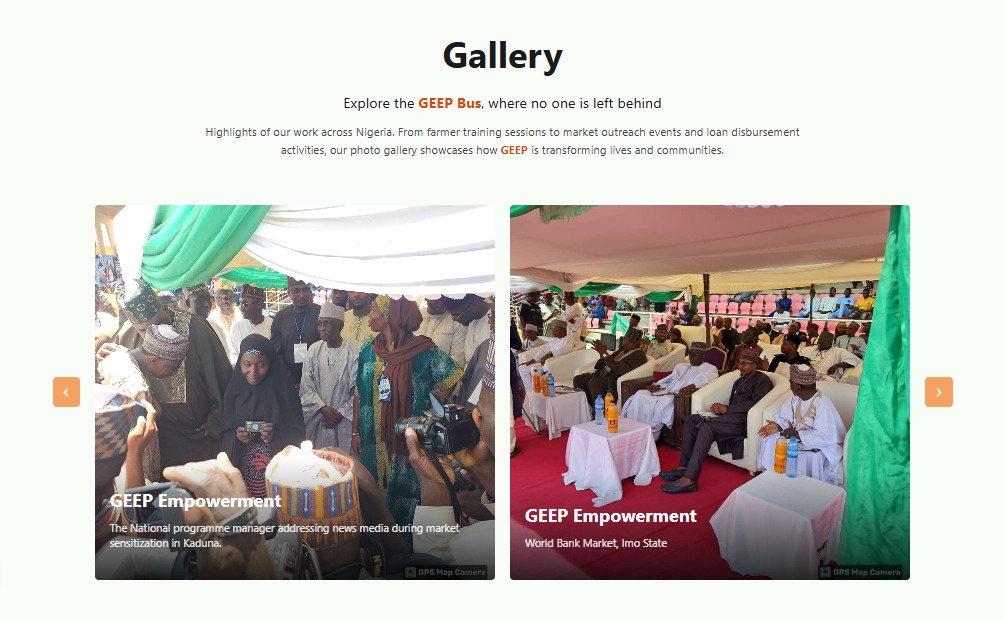Click the 'where no one is left behind' tagline
Viewport: 1004px width, 620px height.
575,103
